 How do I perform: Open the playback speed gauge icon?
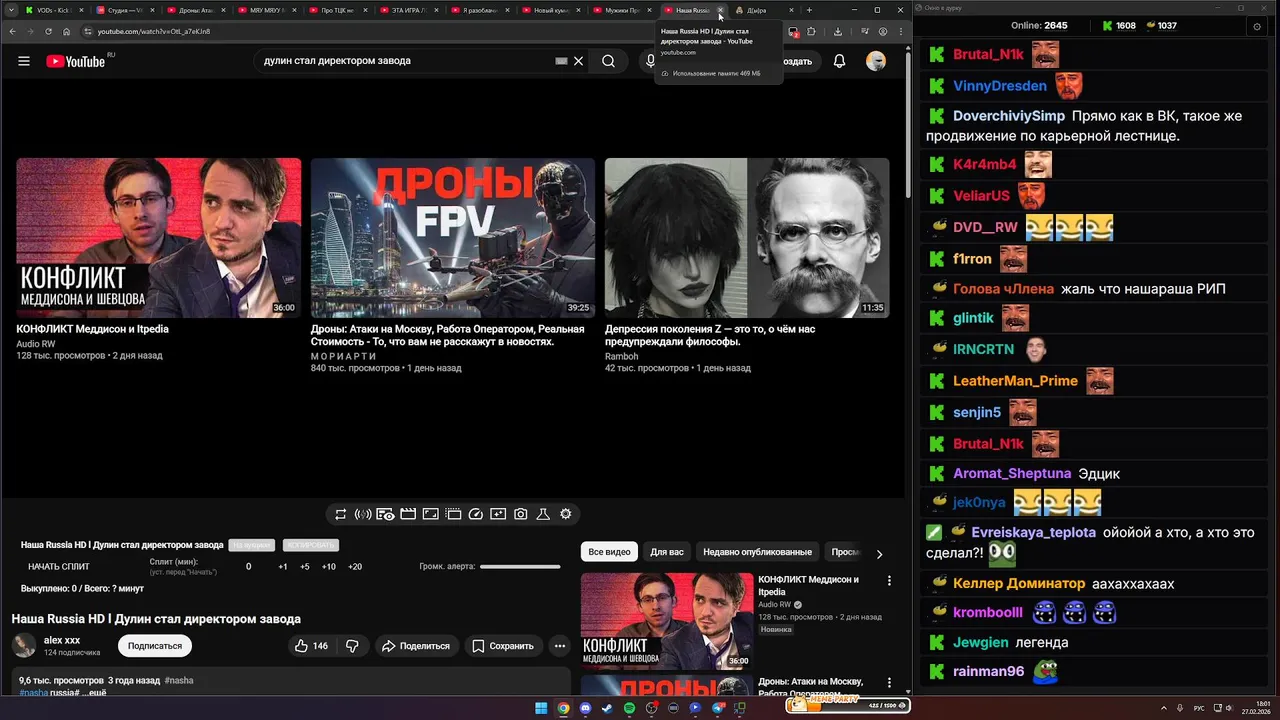(476, 514)
